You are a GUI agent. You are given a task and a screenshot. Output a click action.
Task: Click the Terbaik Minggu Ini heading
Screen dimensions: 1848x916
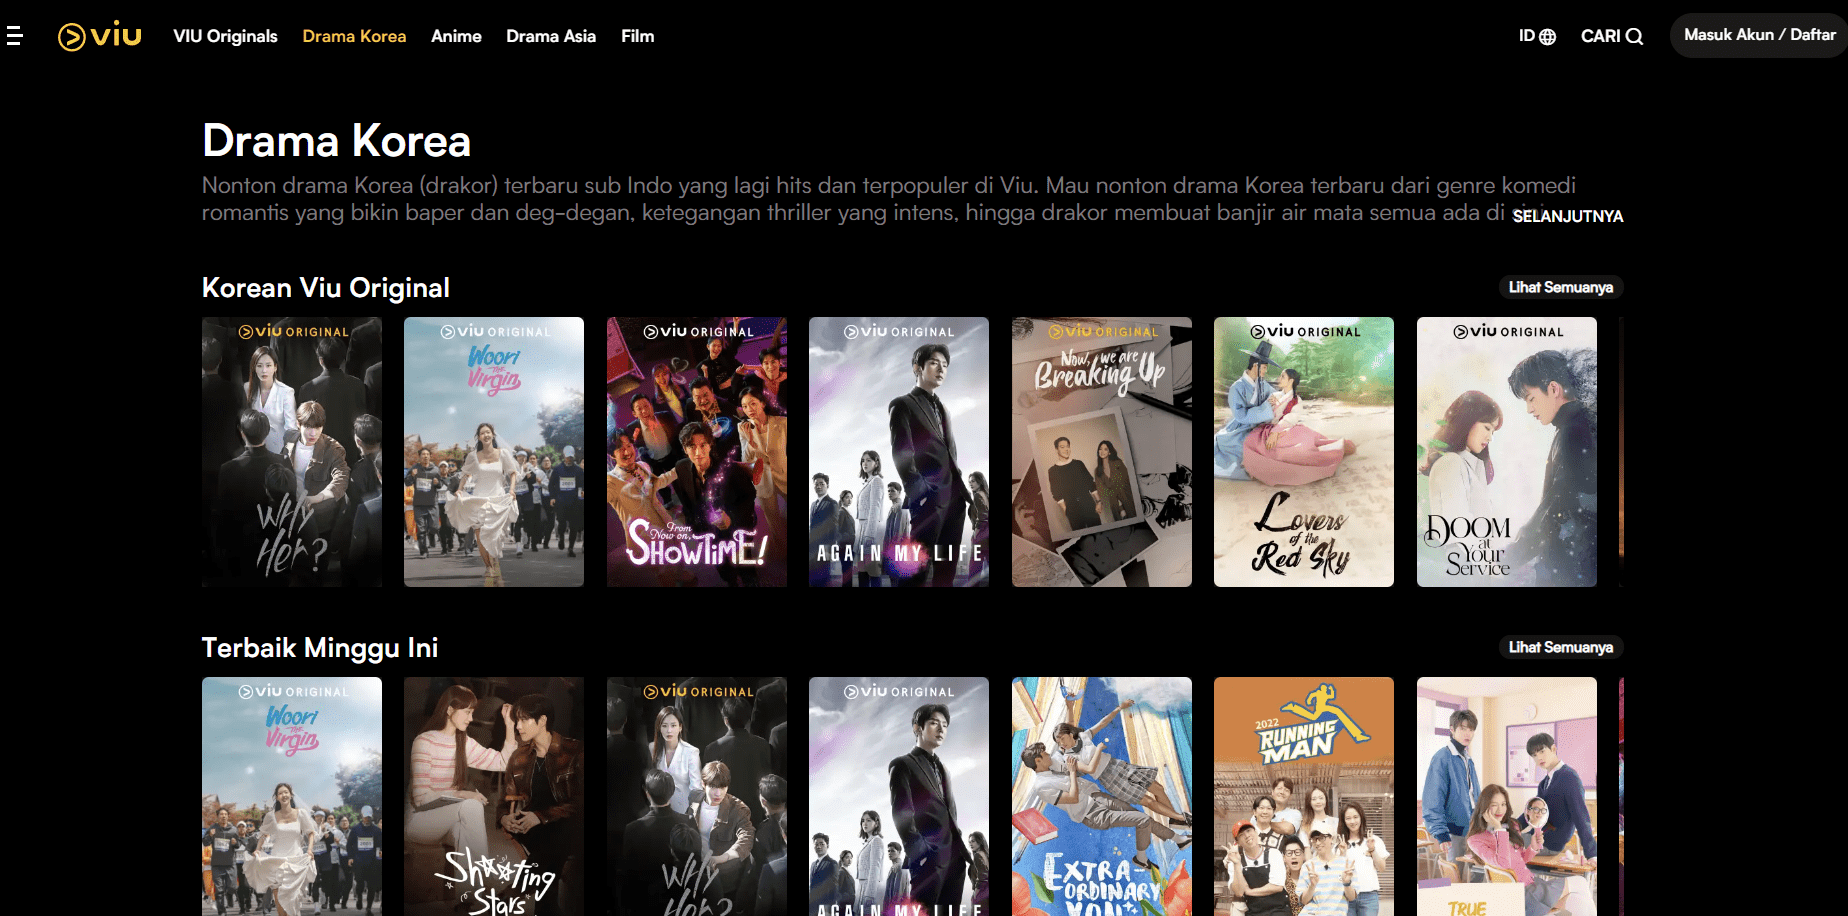320,648
